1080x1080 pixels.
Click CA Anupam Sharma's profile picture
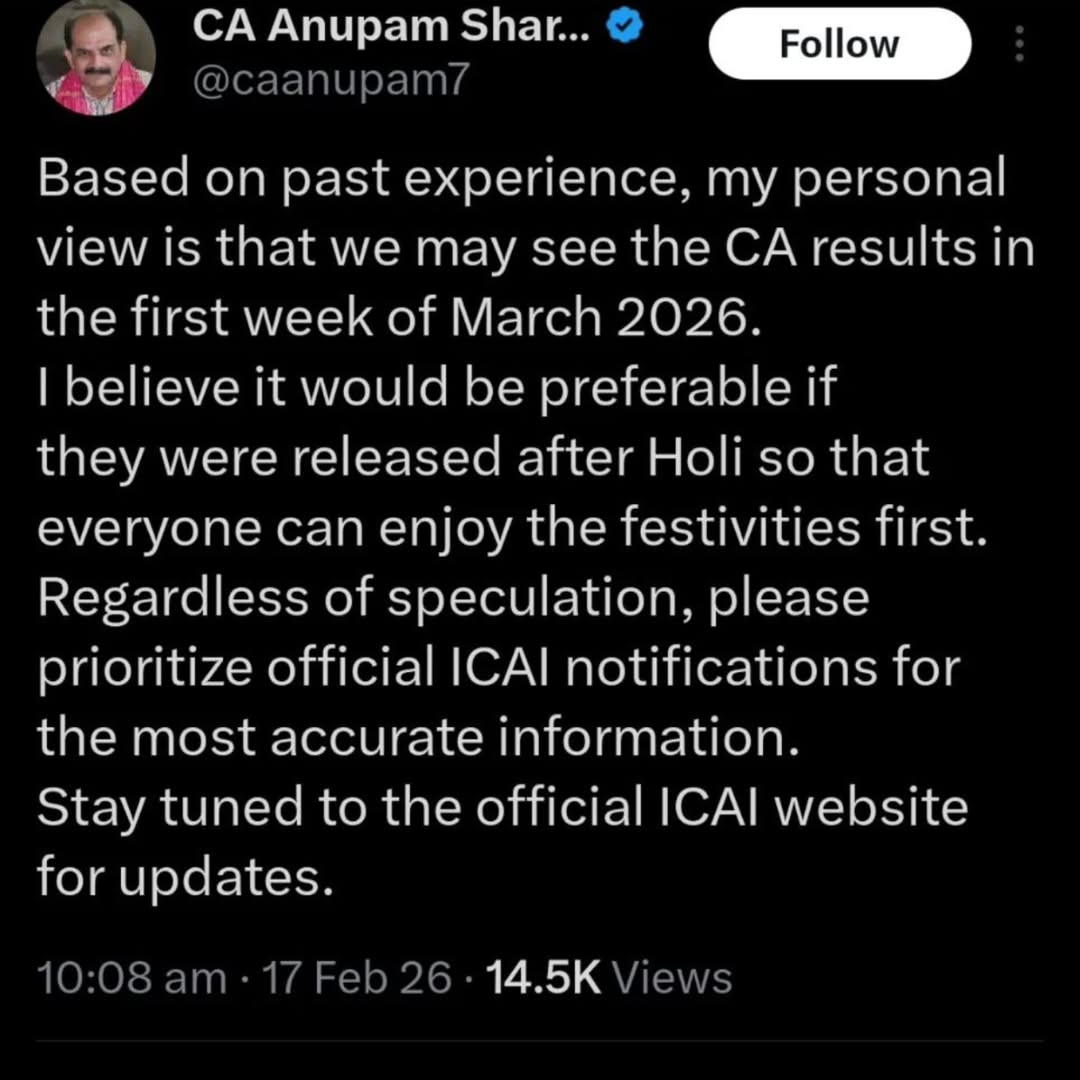pyautogui.click(x=96, y=57)
